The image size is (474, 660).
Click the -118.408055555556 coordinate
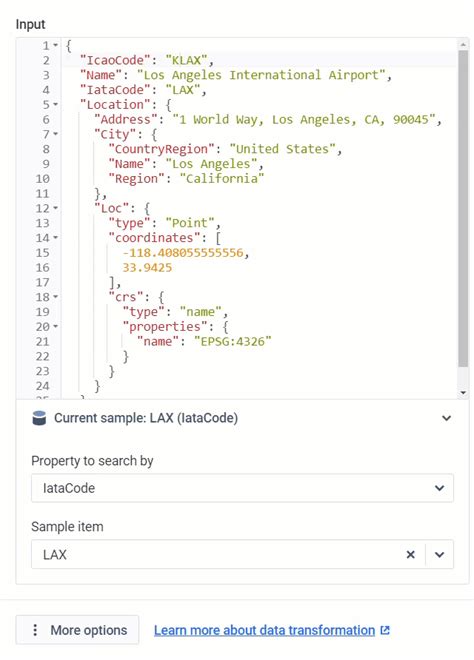click(x=183, y=253)
